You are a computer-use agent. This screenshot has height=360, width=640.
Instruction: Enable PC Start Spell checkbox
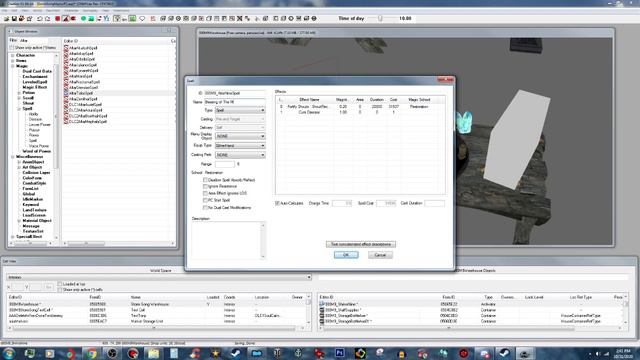(x=205, y=200)
